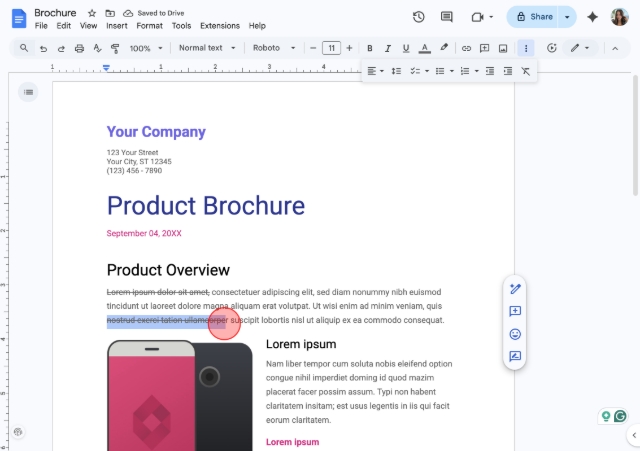The width and height of the screenshot is (640, 451).
Task: Open the Format menu
Action: (x=149, y=26)
